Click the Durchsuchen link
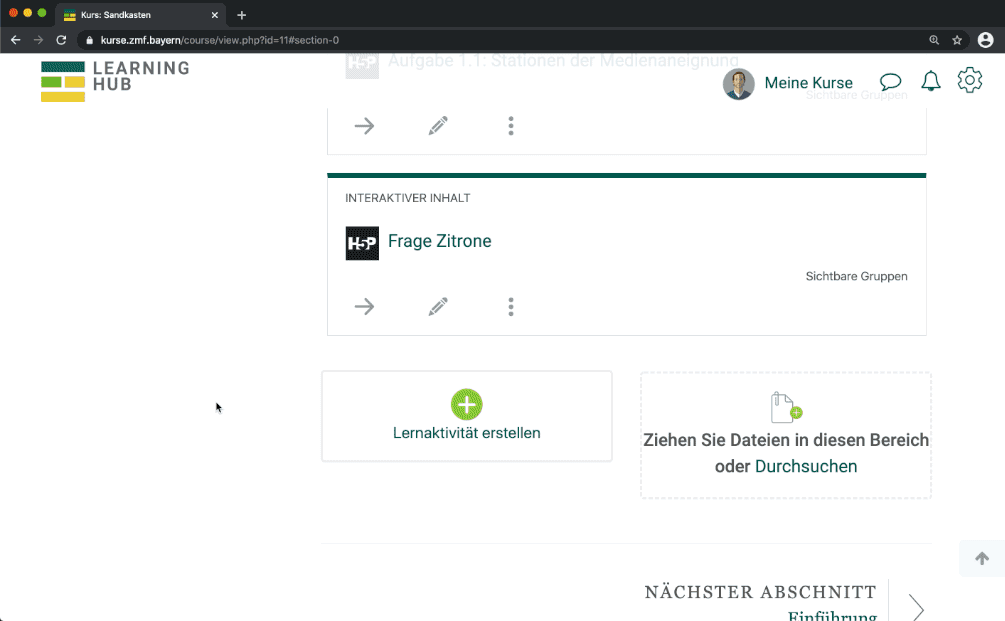Viewport: 1005px width, 621px height. click(x=806, y=466)
